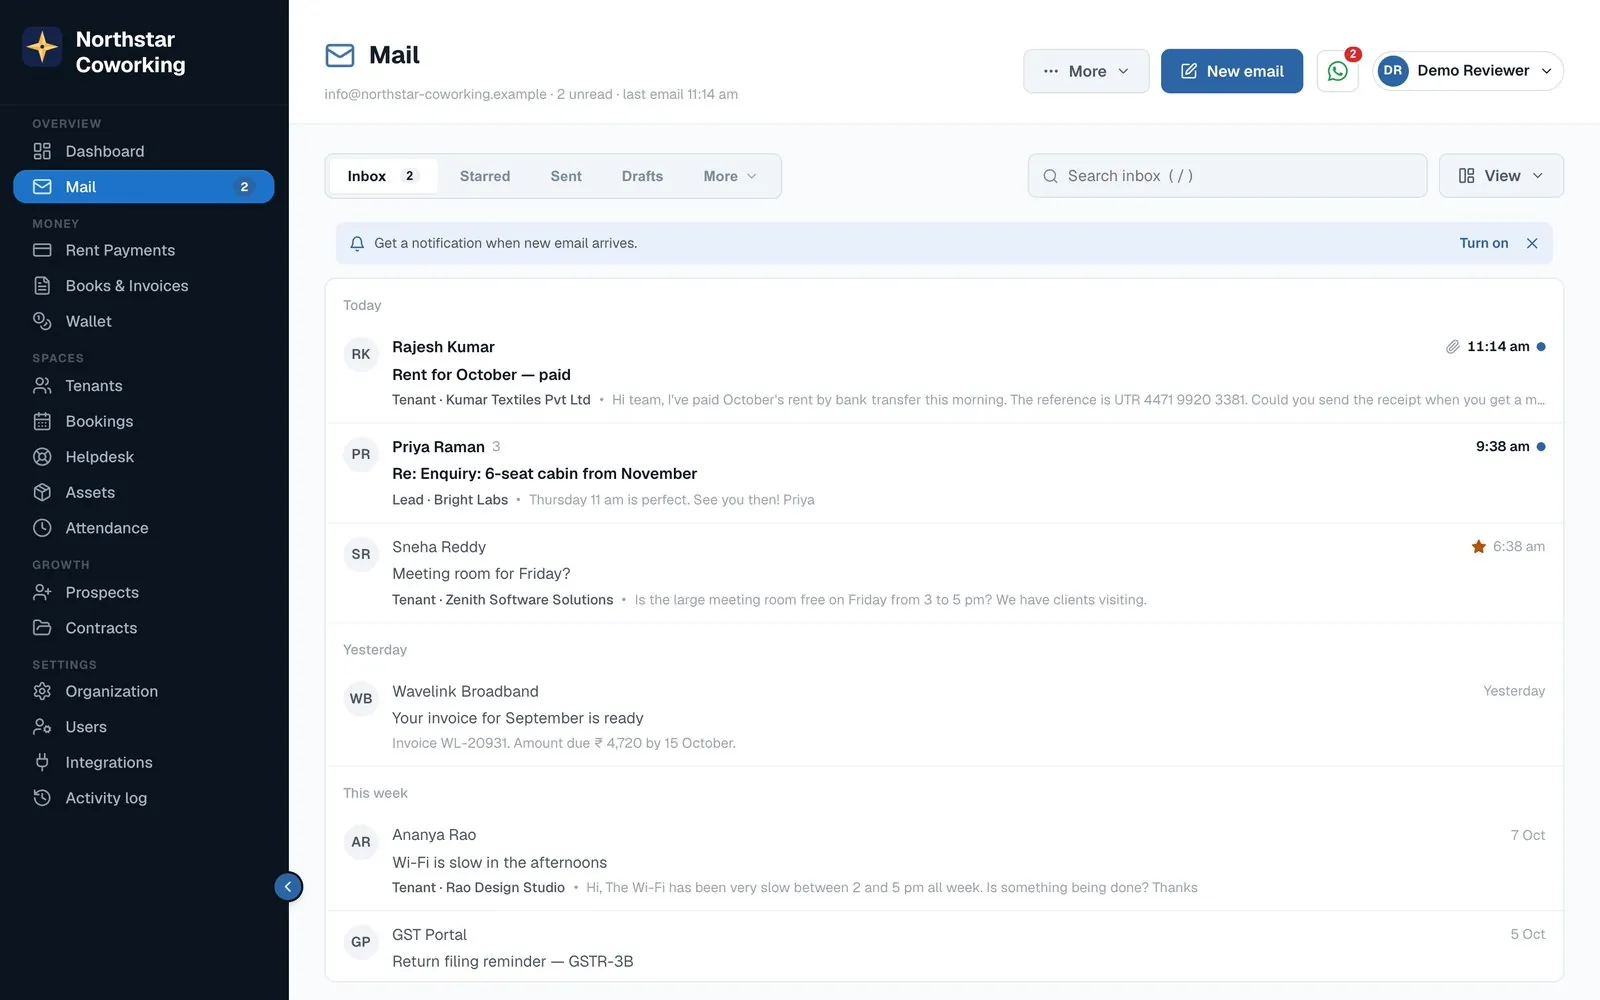
Task: Open the Wallet page
Action: (x=143, y=321)
